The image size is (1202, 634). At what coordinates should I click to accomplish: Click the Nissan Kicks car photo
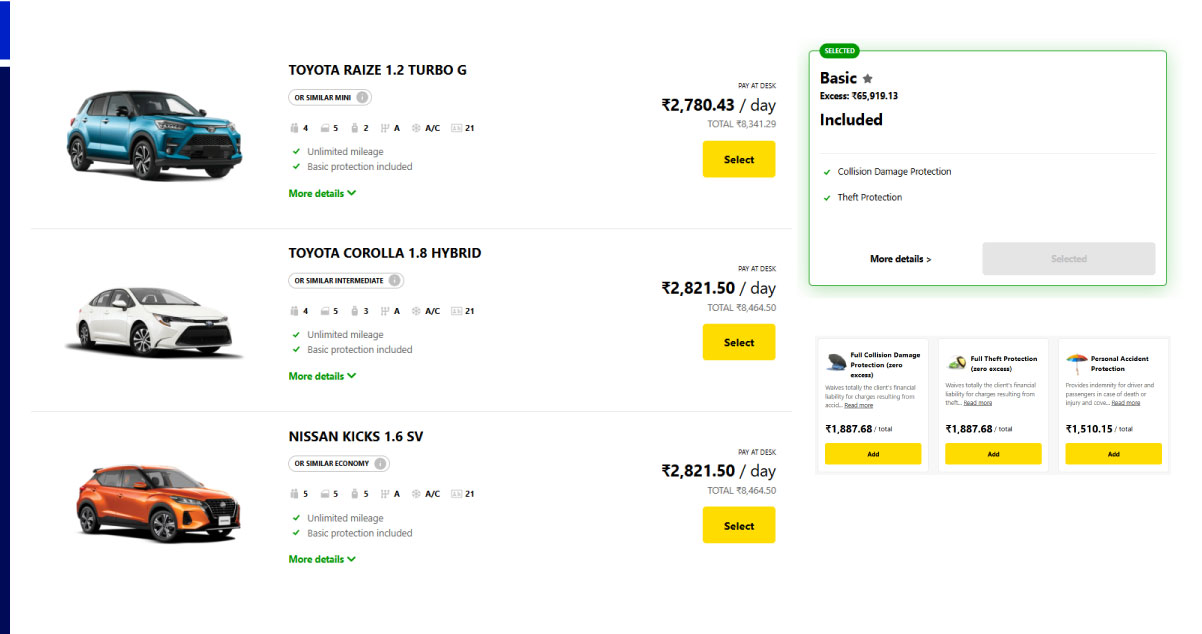point(155,500)
